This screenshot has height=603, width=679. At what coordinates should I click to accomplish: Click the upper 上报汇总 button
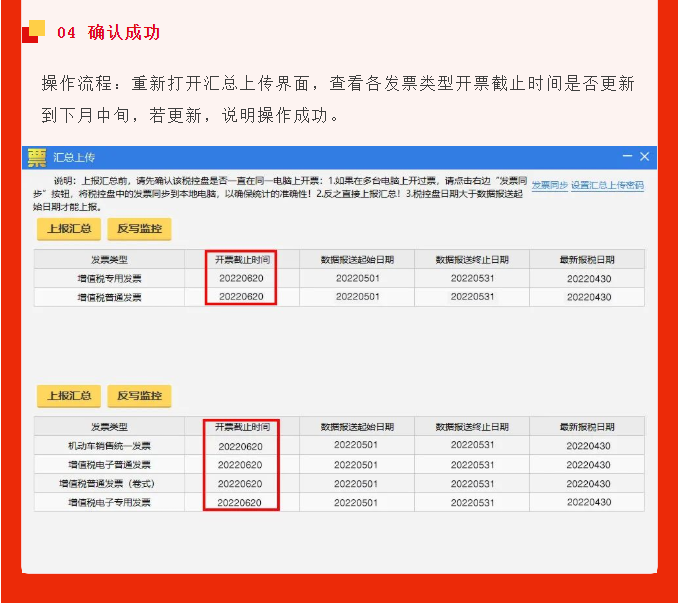pyautogui.click(x=69, y=229)
